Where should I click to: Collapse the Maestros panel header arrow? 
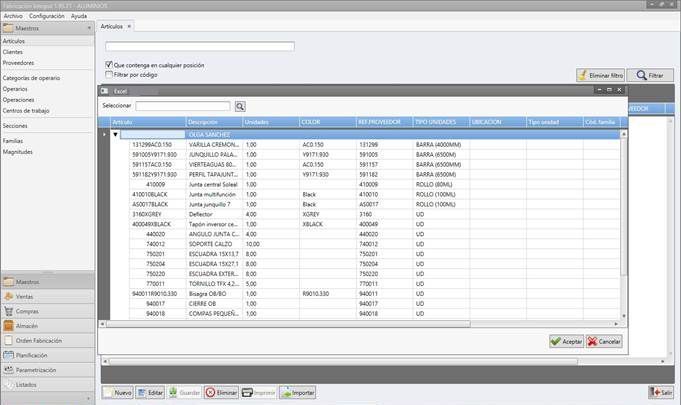point(89,28)
